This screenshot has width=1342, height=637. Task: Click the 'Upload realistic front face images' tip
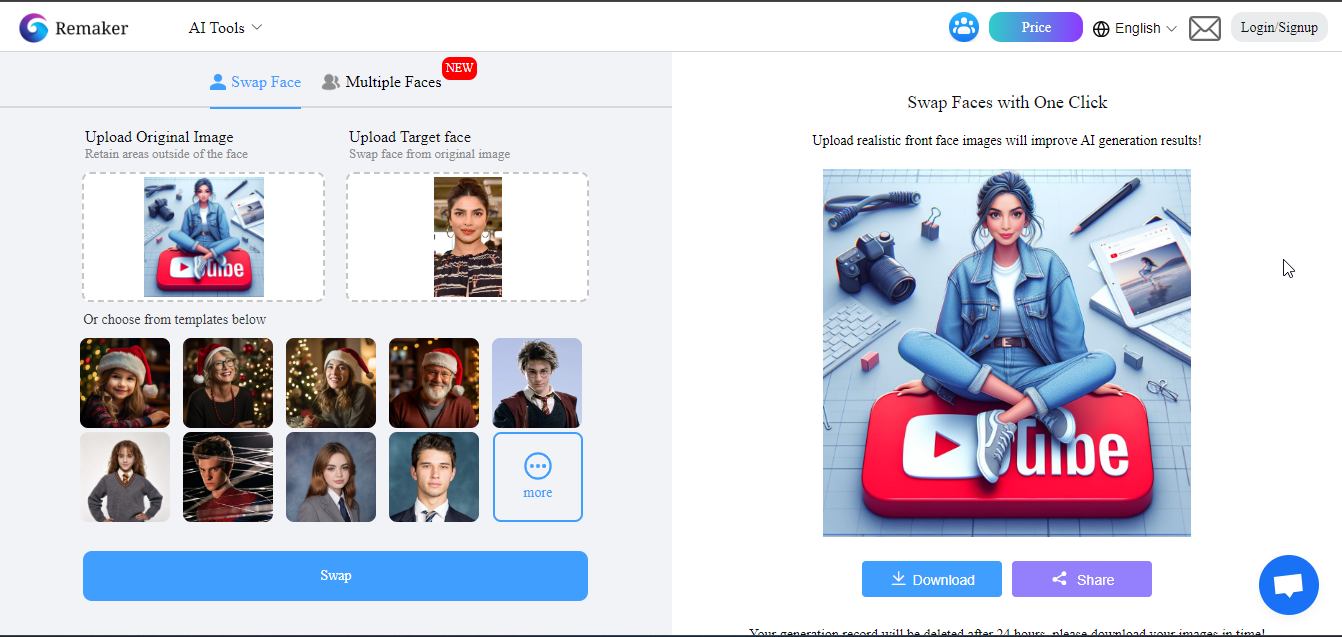click(1007, 141)
